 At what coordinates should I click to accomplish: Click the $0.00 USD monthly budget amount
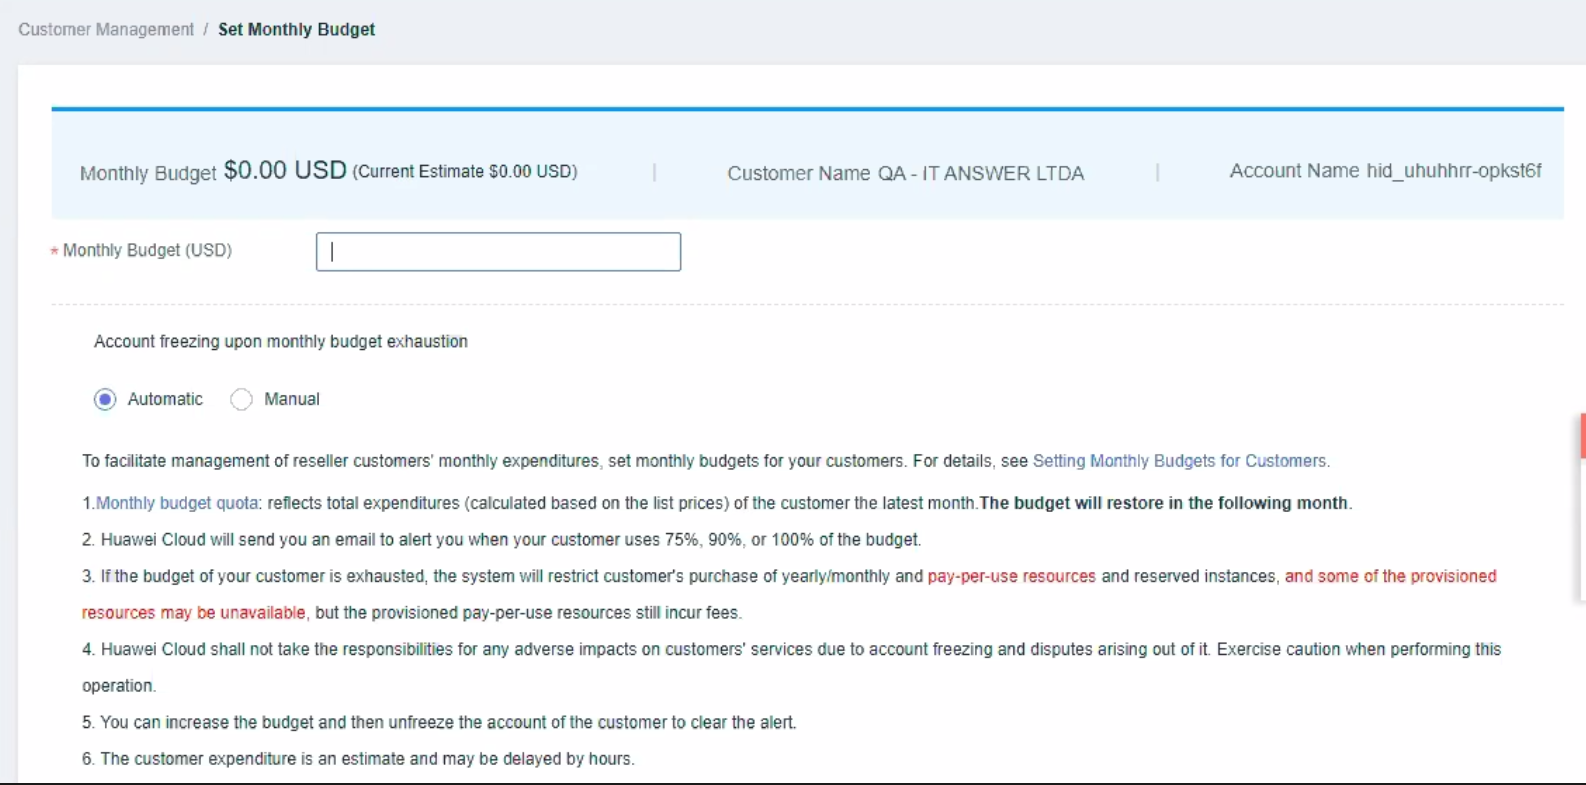pos(285,171)
